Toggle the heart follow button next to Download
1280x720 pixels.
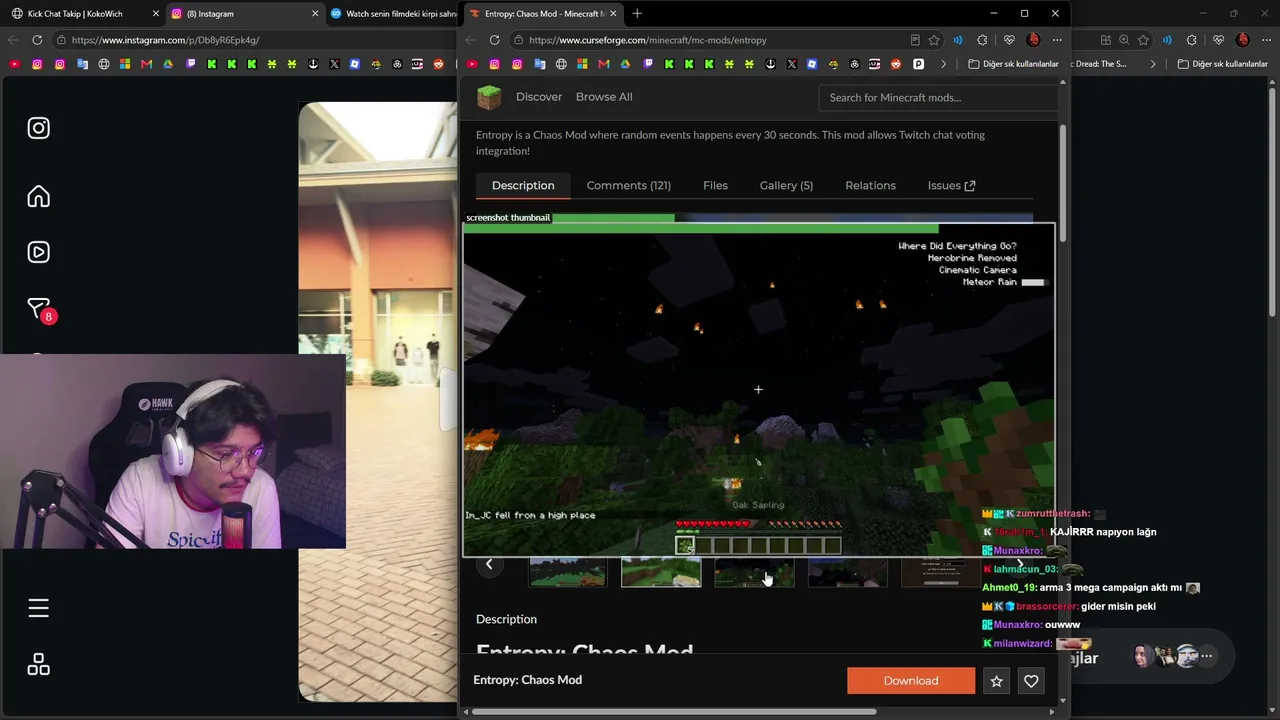coord(1031,681)
